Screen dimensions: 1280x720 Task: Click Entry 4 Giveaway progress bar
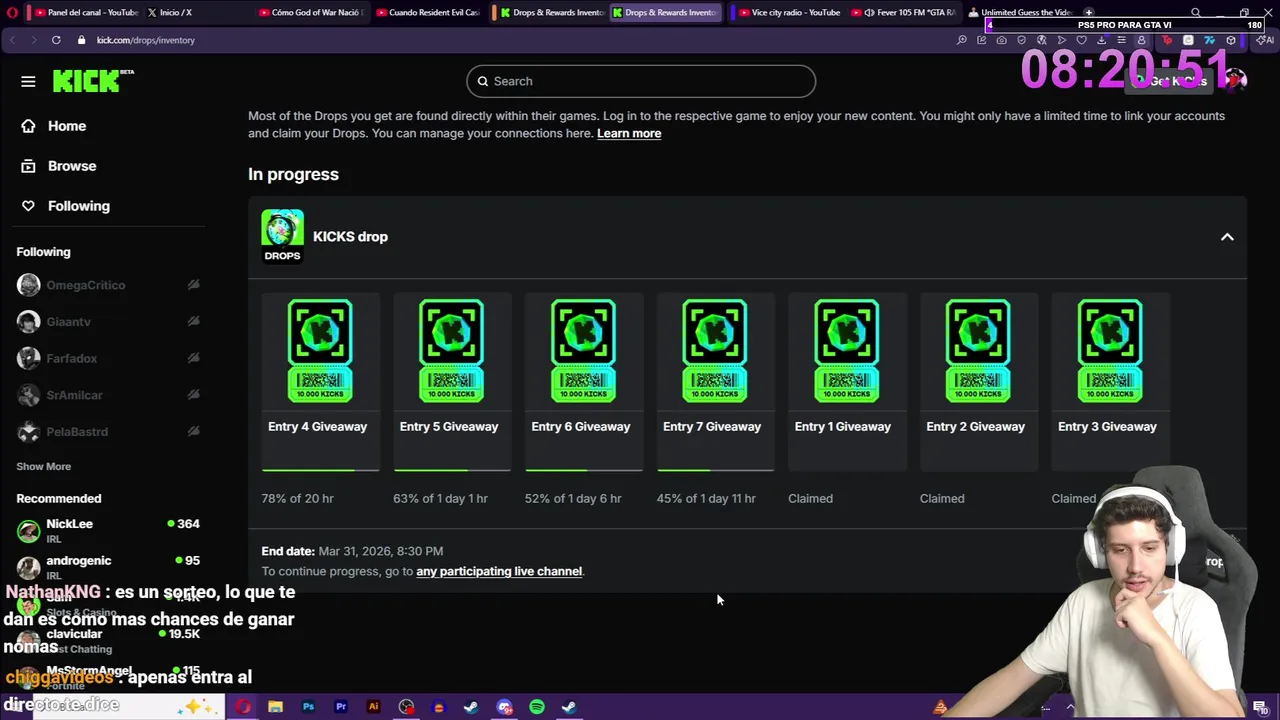click(320, 469)
